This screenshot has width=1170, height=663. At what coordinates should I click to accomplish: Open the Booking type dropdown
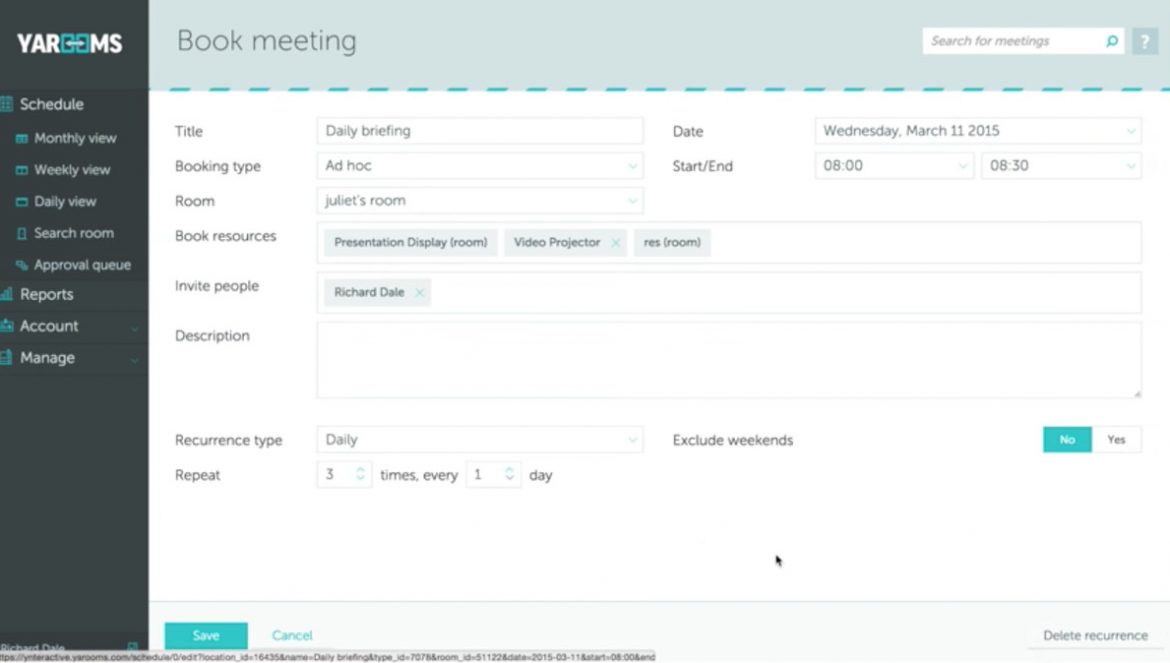click(633, 166)
